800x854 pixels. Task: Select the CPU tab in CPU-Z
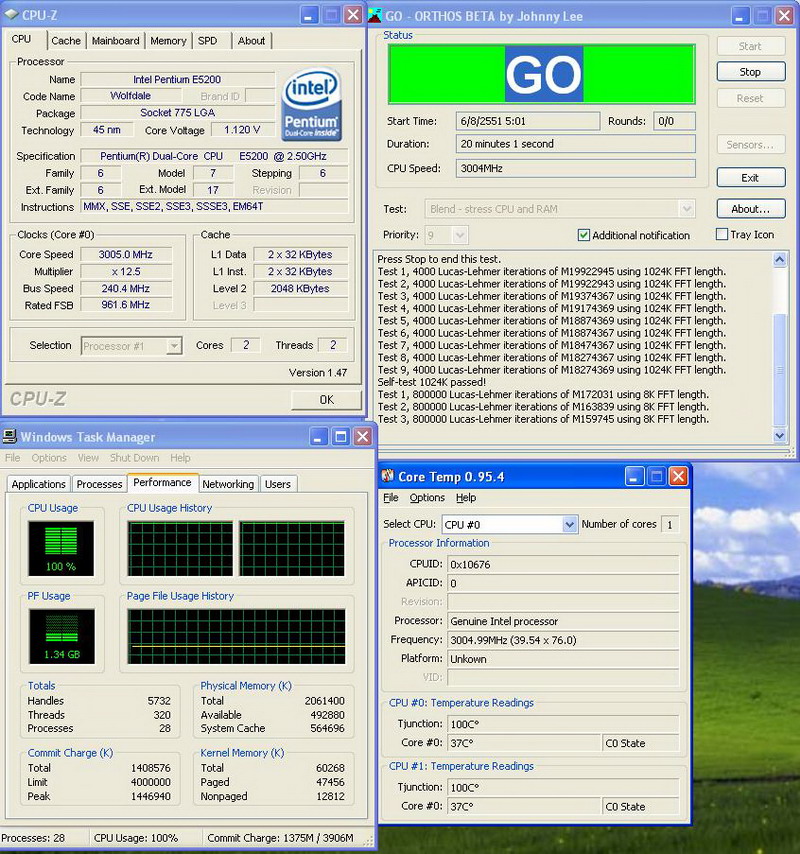(x=21, y=39)
